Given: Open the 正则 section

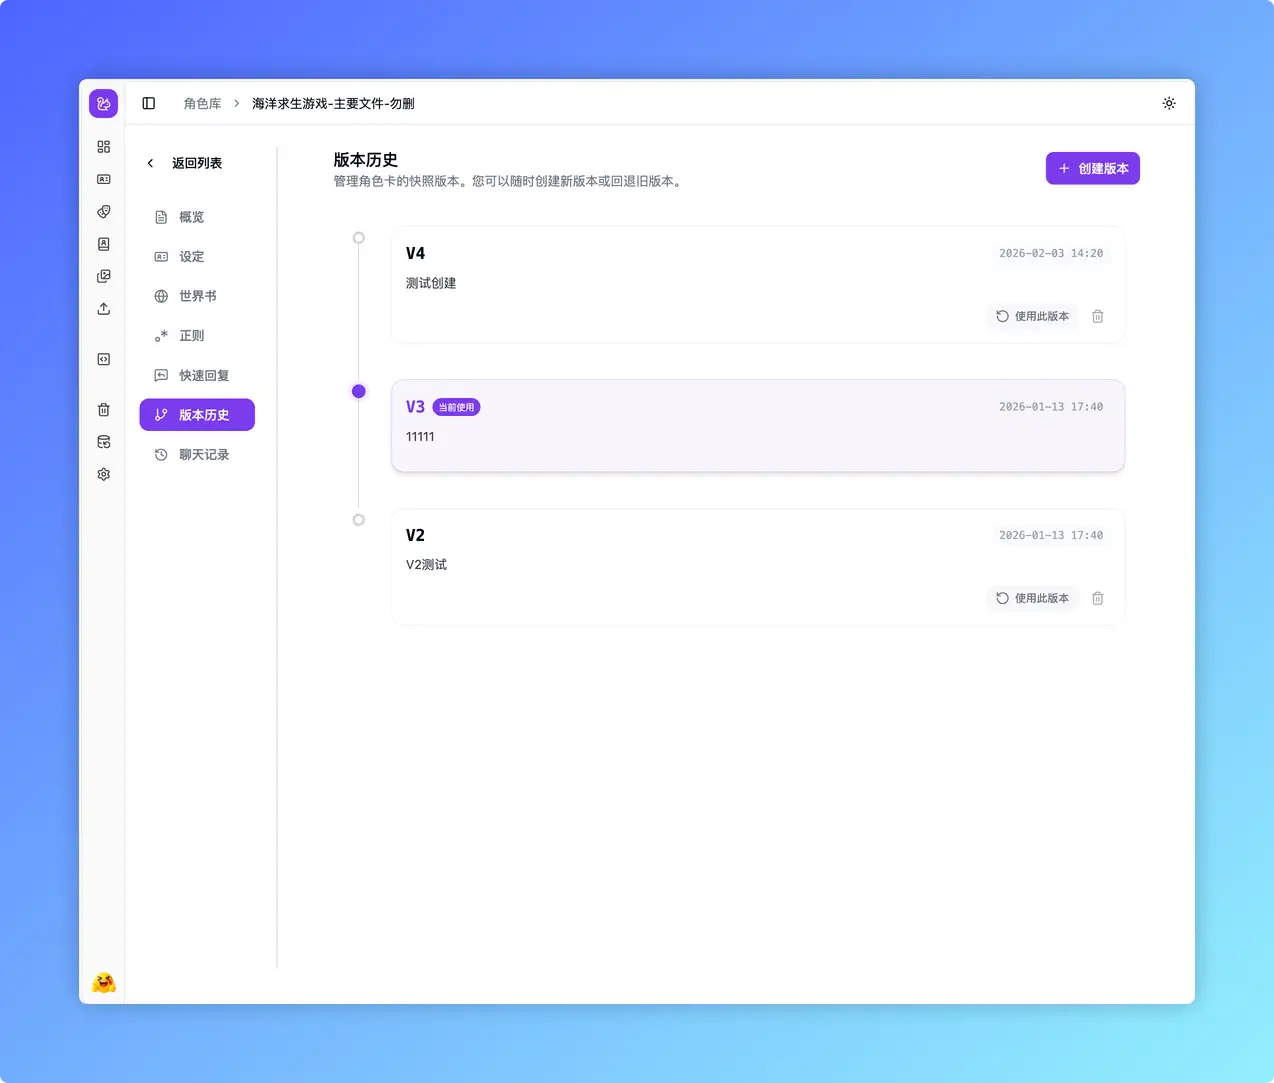Looking at the screenshot, I should point(197,336).
